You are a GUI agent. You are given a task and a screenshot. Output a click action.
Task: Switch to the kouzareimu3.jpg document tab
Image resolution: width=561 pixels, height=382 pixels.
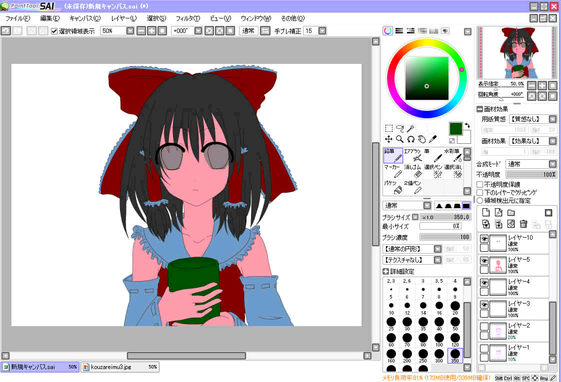click(120, 367)
